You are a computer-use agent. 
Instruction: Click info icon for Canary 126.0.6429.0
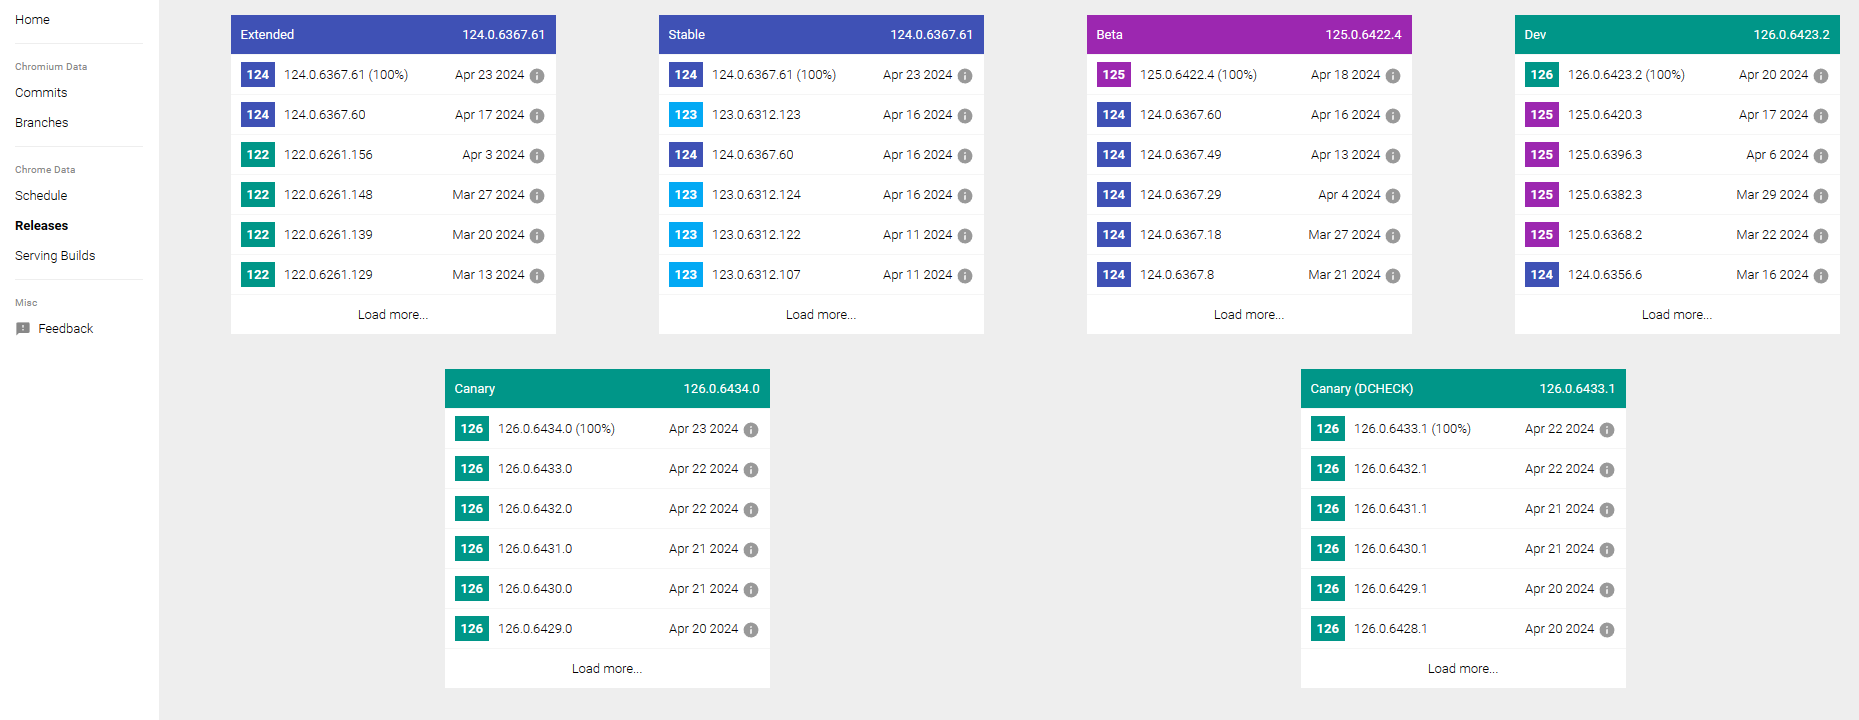point(751,630)
